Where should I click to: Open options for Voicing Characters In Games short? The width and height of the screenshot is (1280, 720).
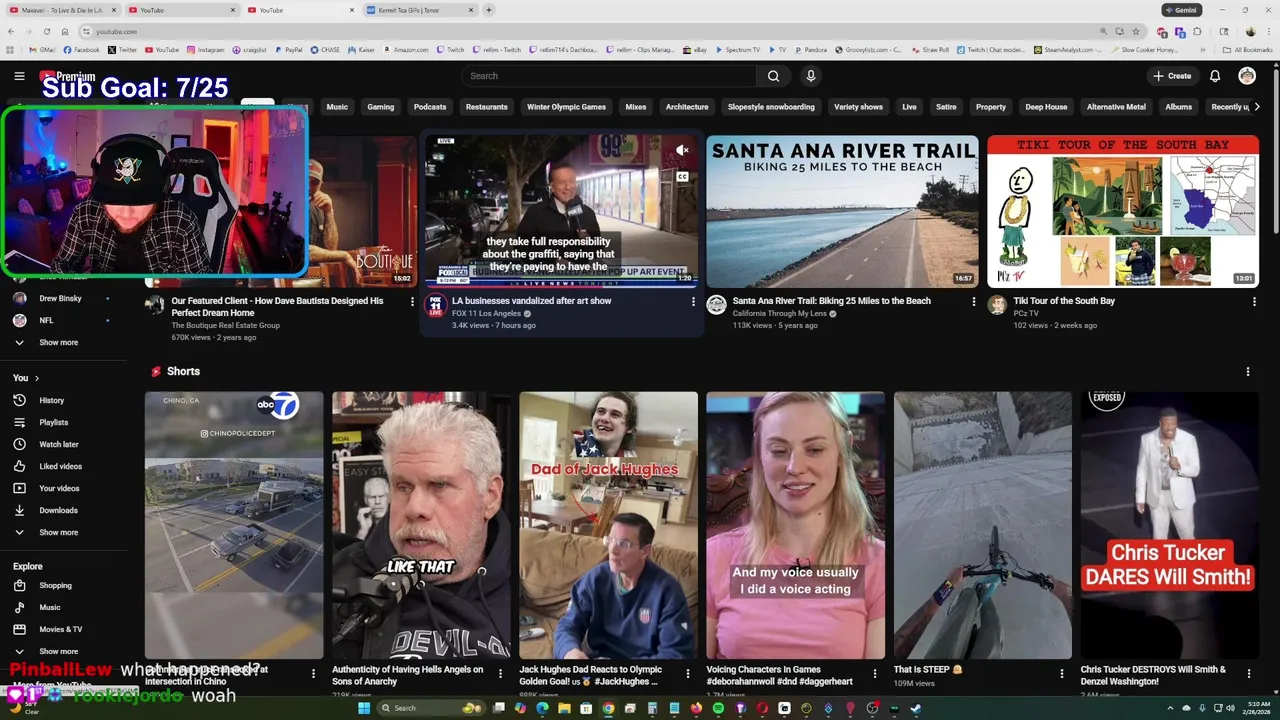coord(874,673)
